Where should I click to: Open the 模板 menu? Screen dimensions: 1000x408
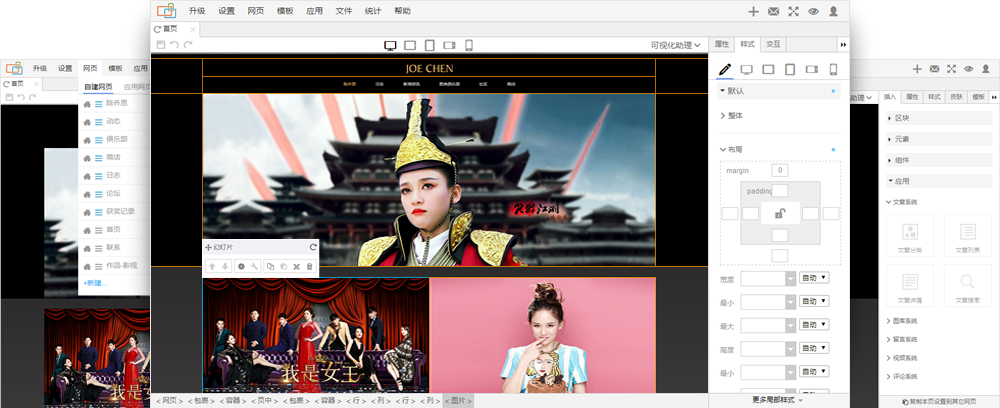(285, 11)
